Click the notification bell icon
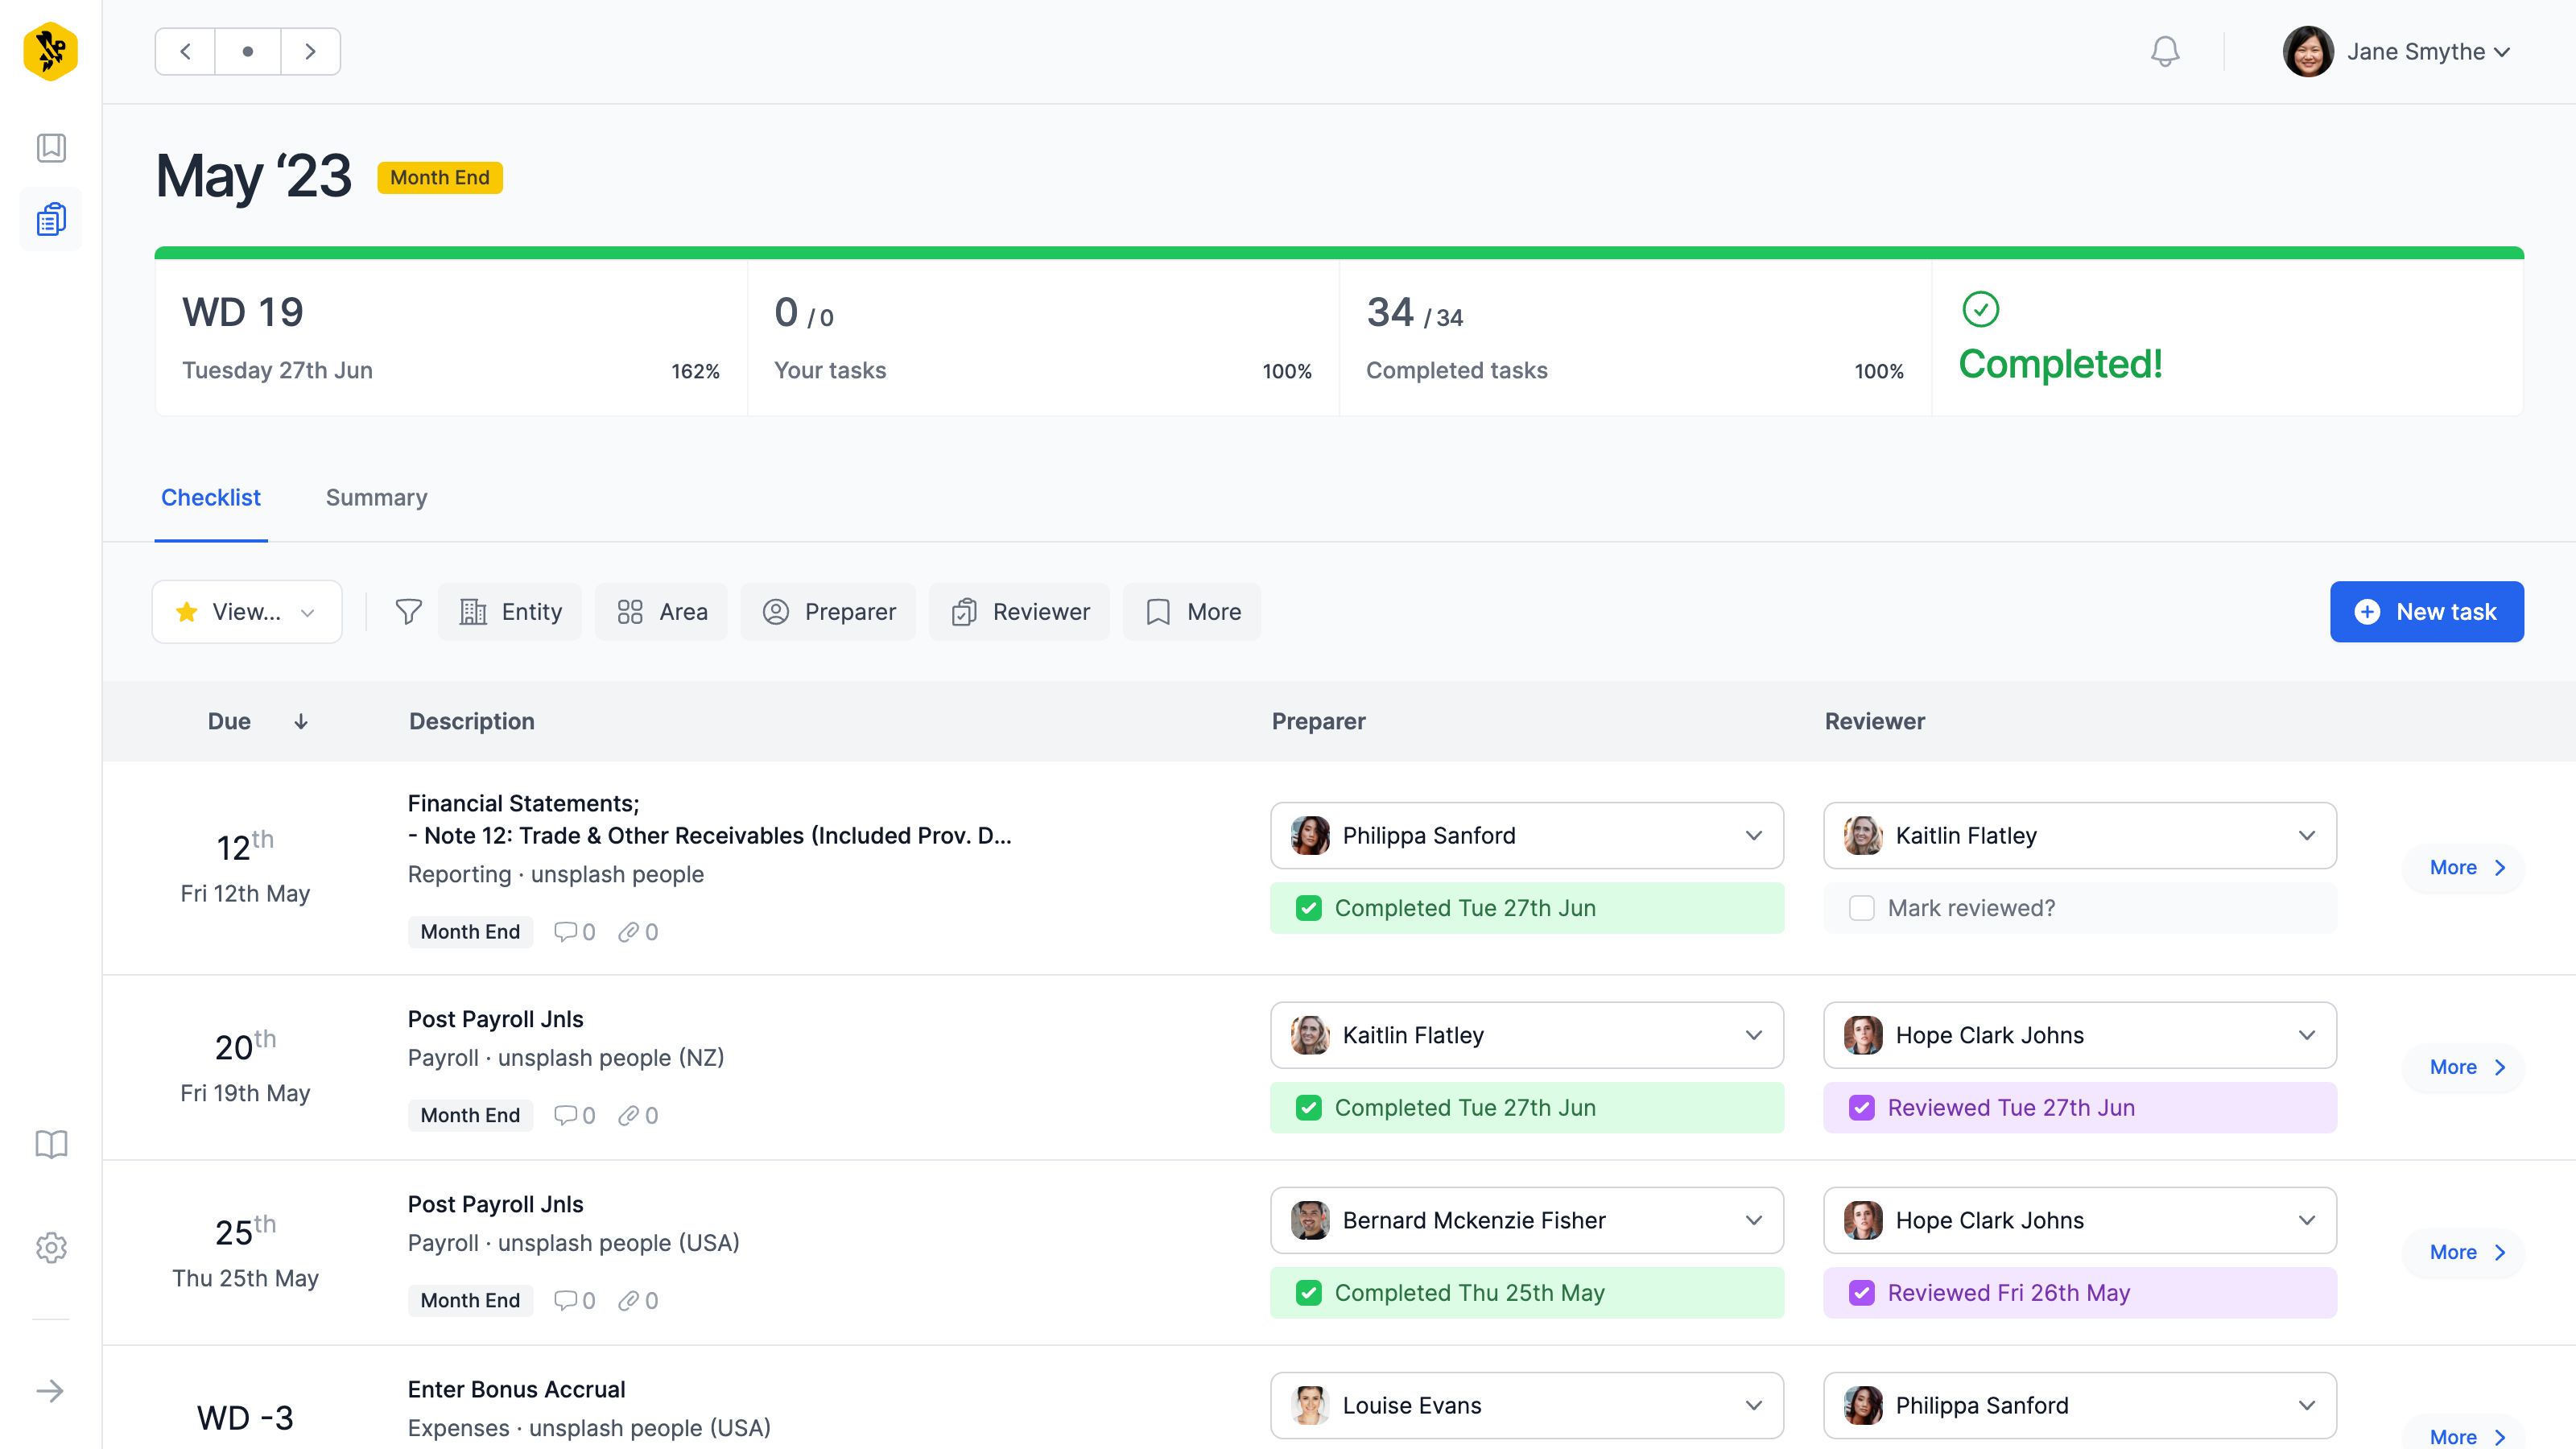Viewport: 2576px width, 1449px height. click(x=2164, y=52)
